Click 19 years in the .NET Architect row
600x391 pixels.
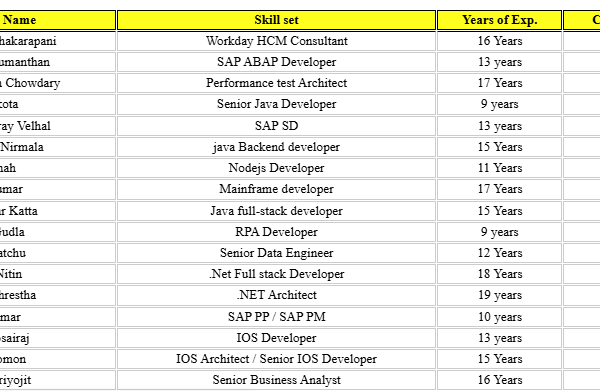point(500,295)
